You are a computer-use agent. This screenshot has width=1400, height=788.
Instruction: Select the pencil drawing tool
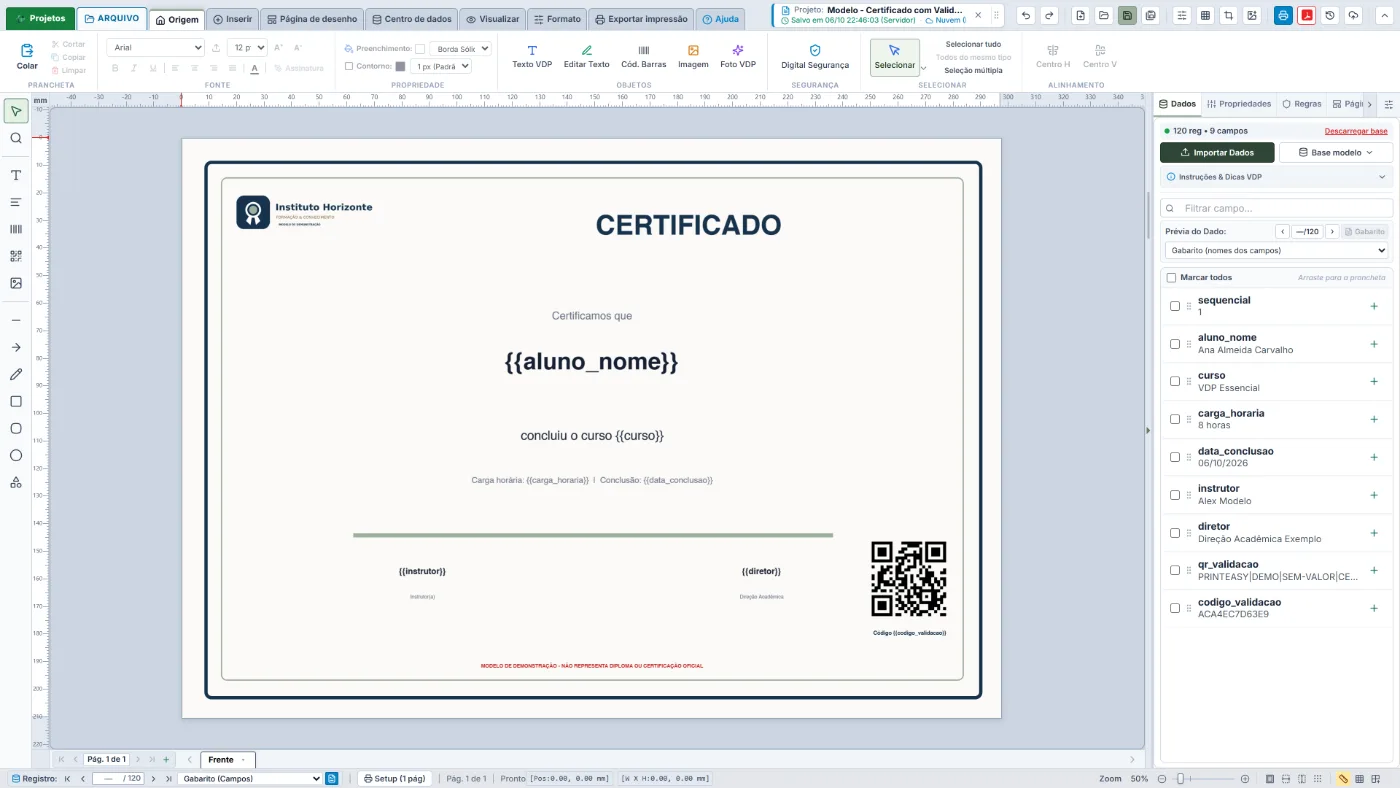coord(16,374)
